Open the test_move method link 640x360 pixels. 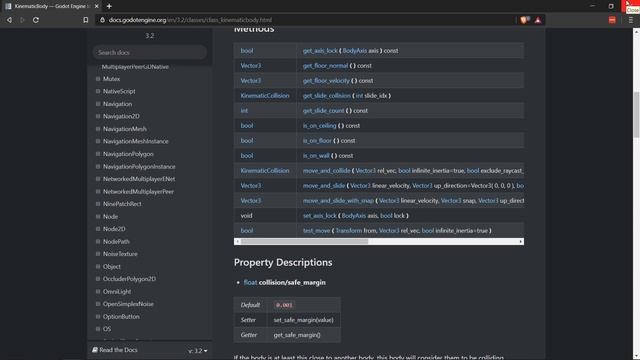tap(316, 231)
